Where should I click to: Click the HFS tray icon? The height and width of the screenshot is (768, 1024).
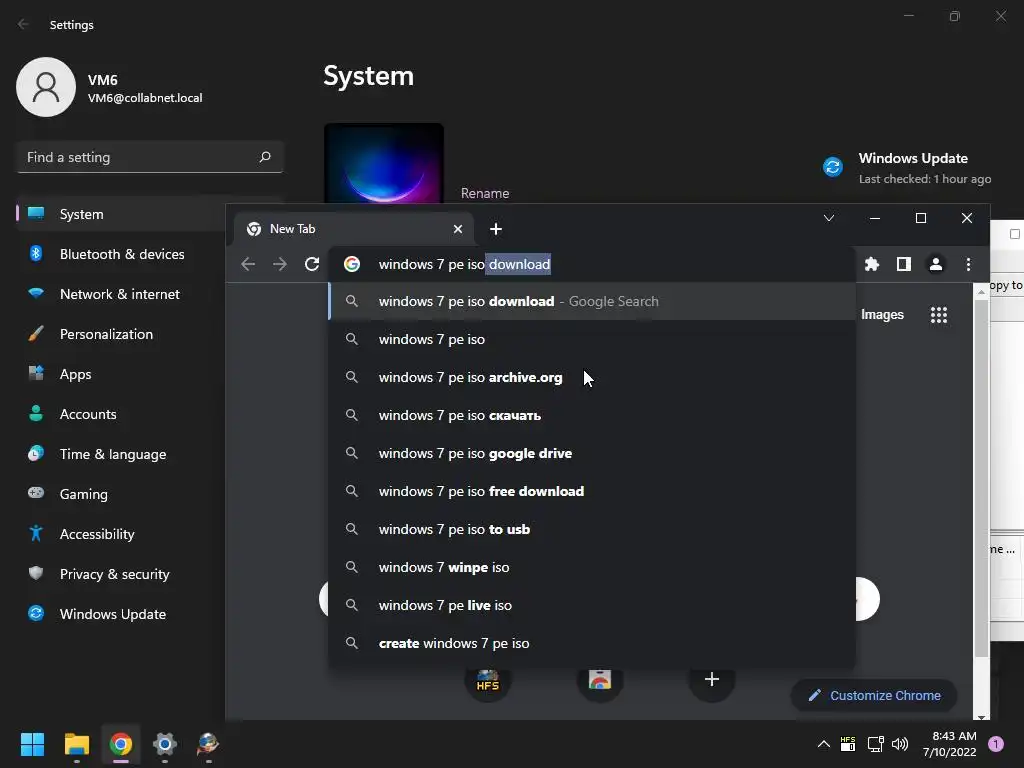[848, 743]
